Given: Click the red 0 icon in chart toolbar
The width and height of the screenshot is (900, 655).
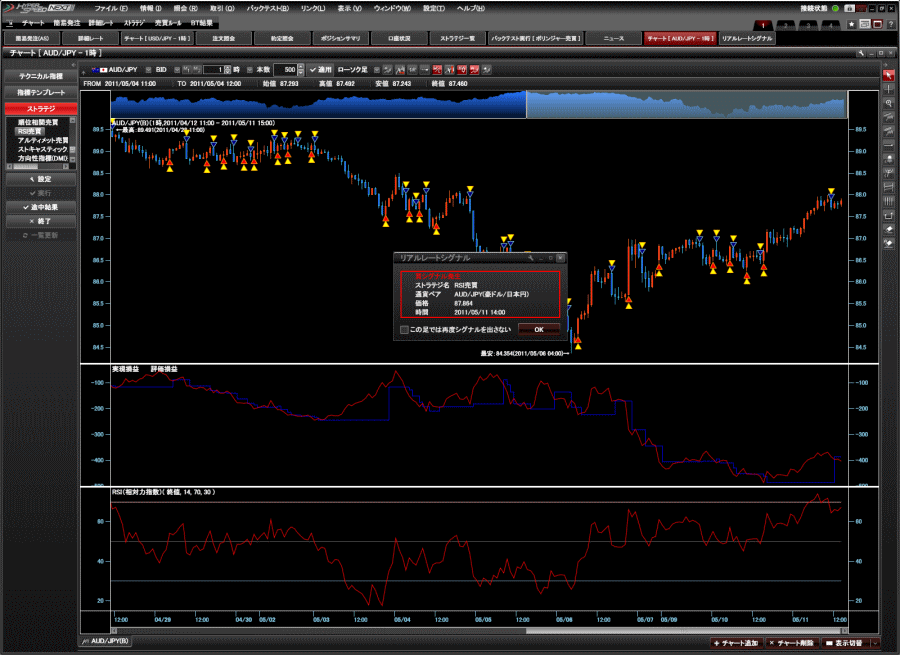Looking at the screenshot, I should [x=462, y=69].
